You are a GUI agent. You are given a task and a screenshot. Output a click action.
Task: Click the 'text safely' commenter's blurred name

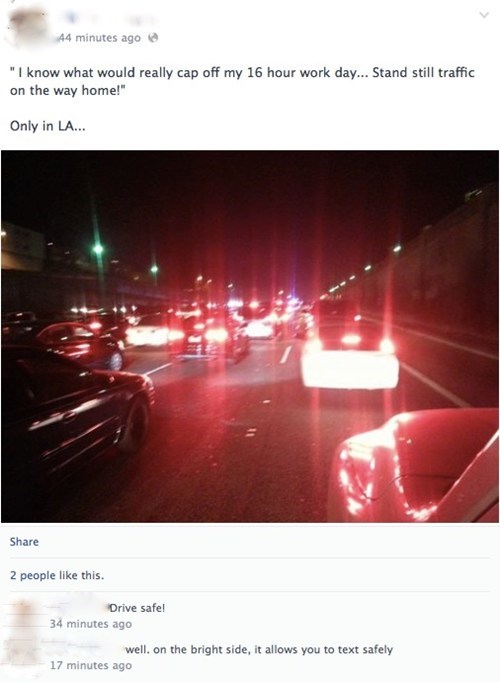click(x=86, y=649)
